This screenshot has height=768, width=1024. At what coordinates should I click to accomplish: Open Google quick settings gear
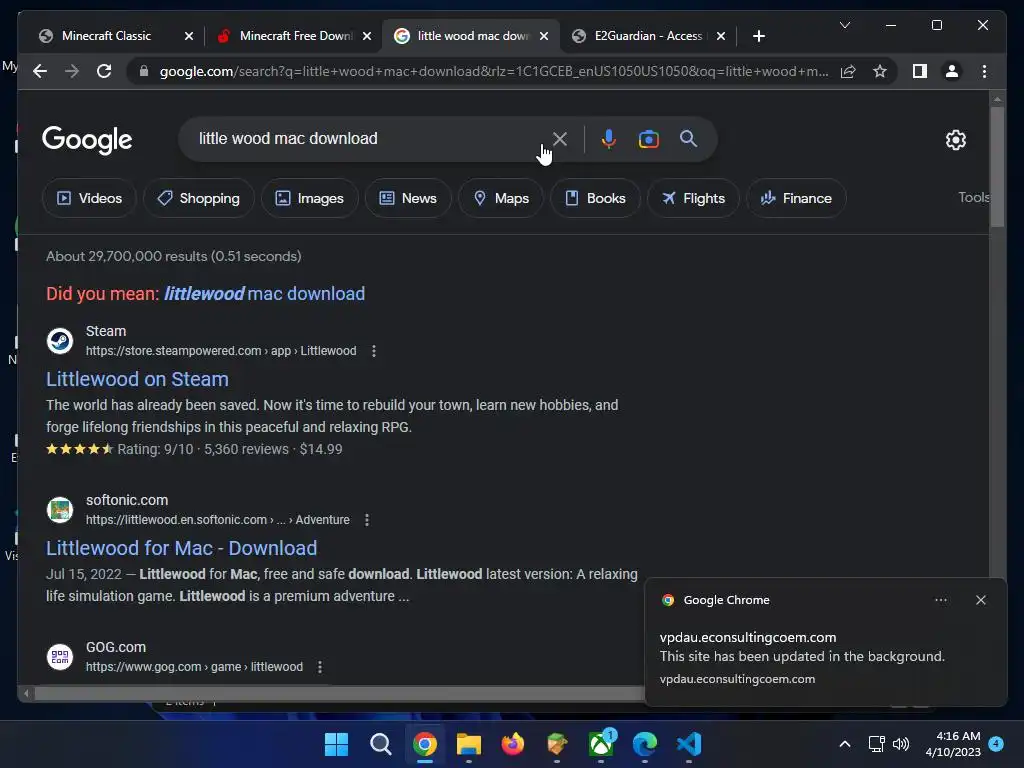coord(955,140)
